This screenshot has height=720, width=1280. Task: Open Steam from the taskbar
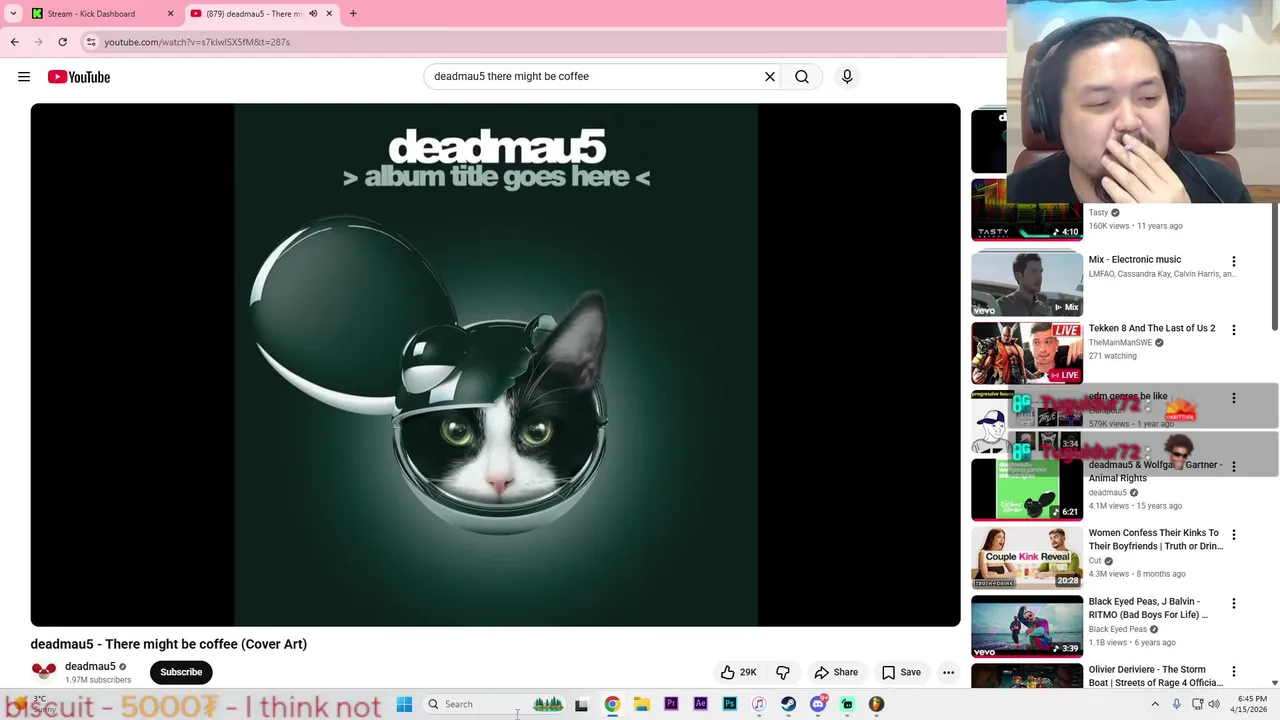point(788,704)
